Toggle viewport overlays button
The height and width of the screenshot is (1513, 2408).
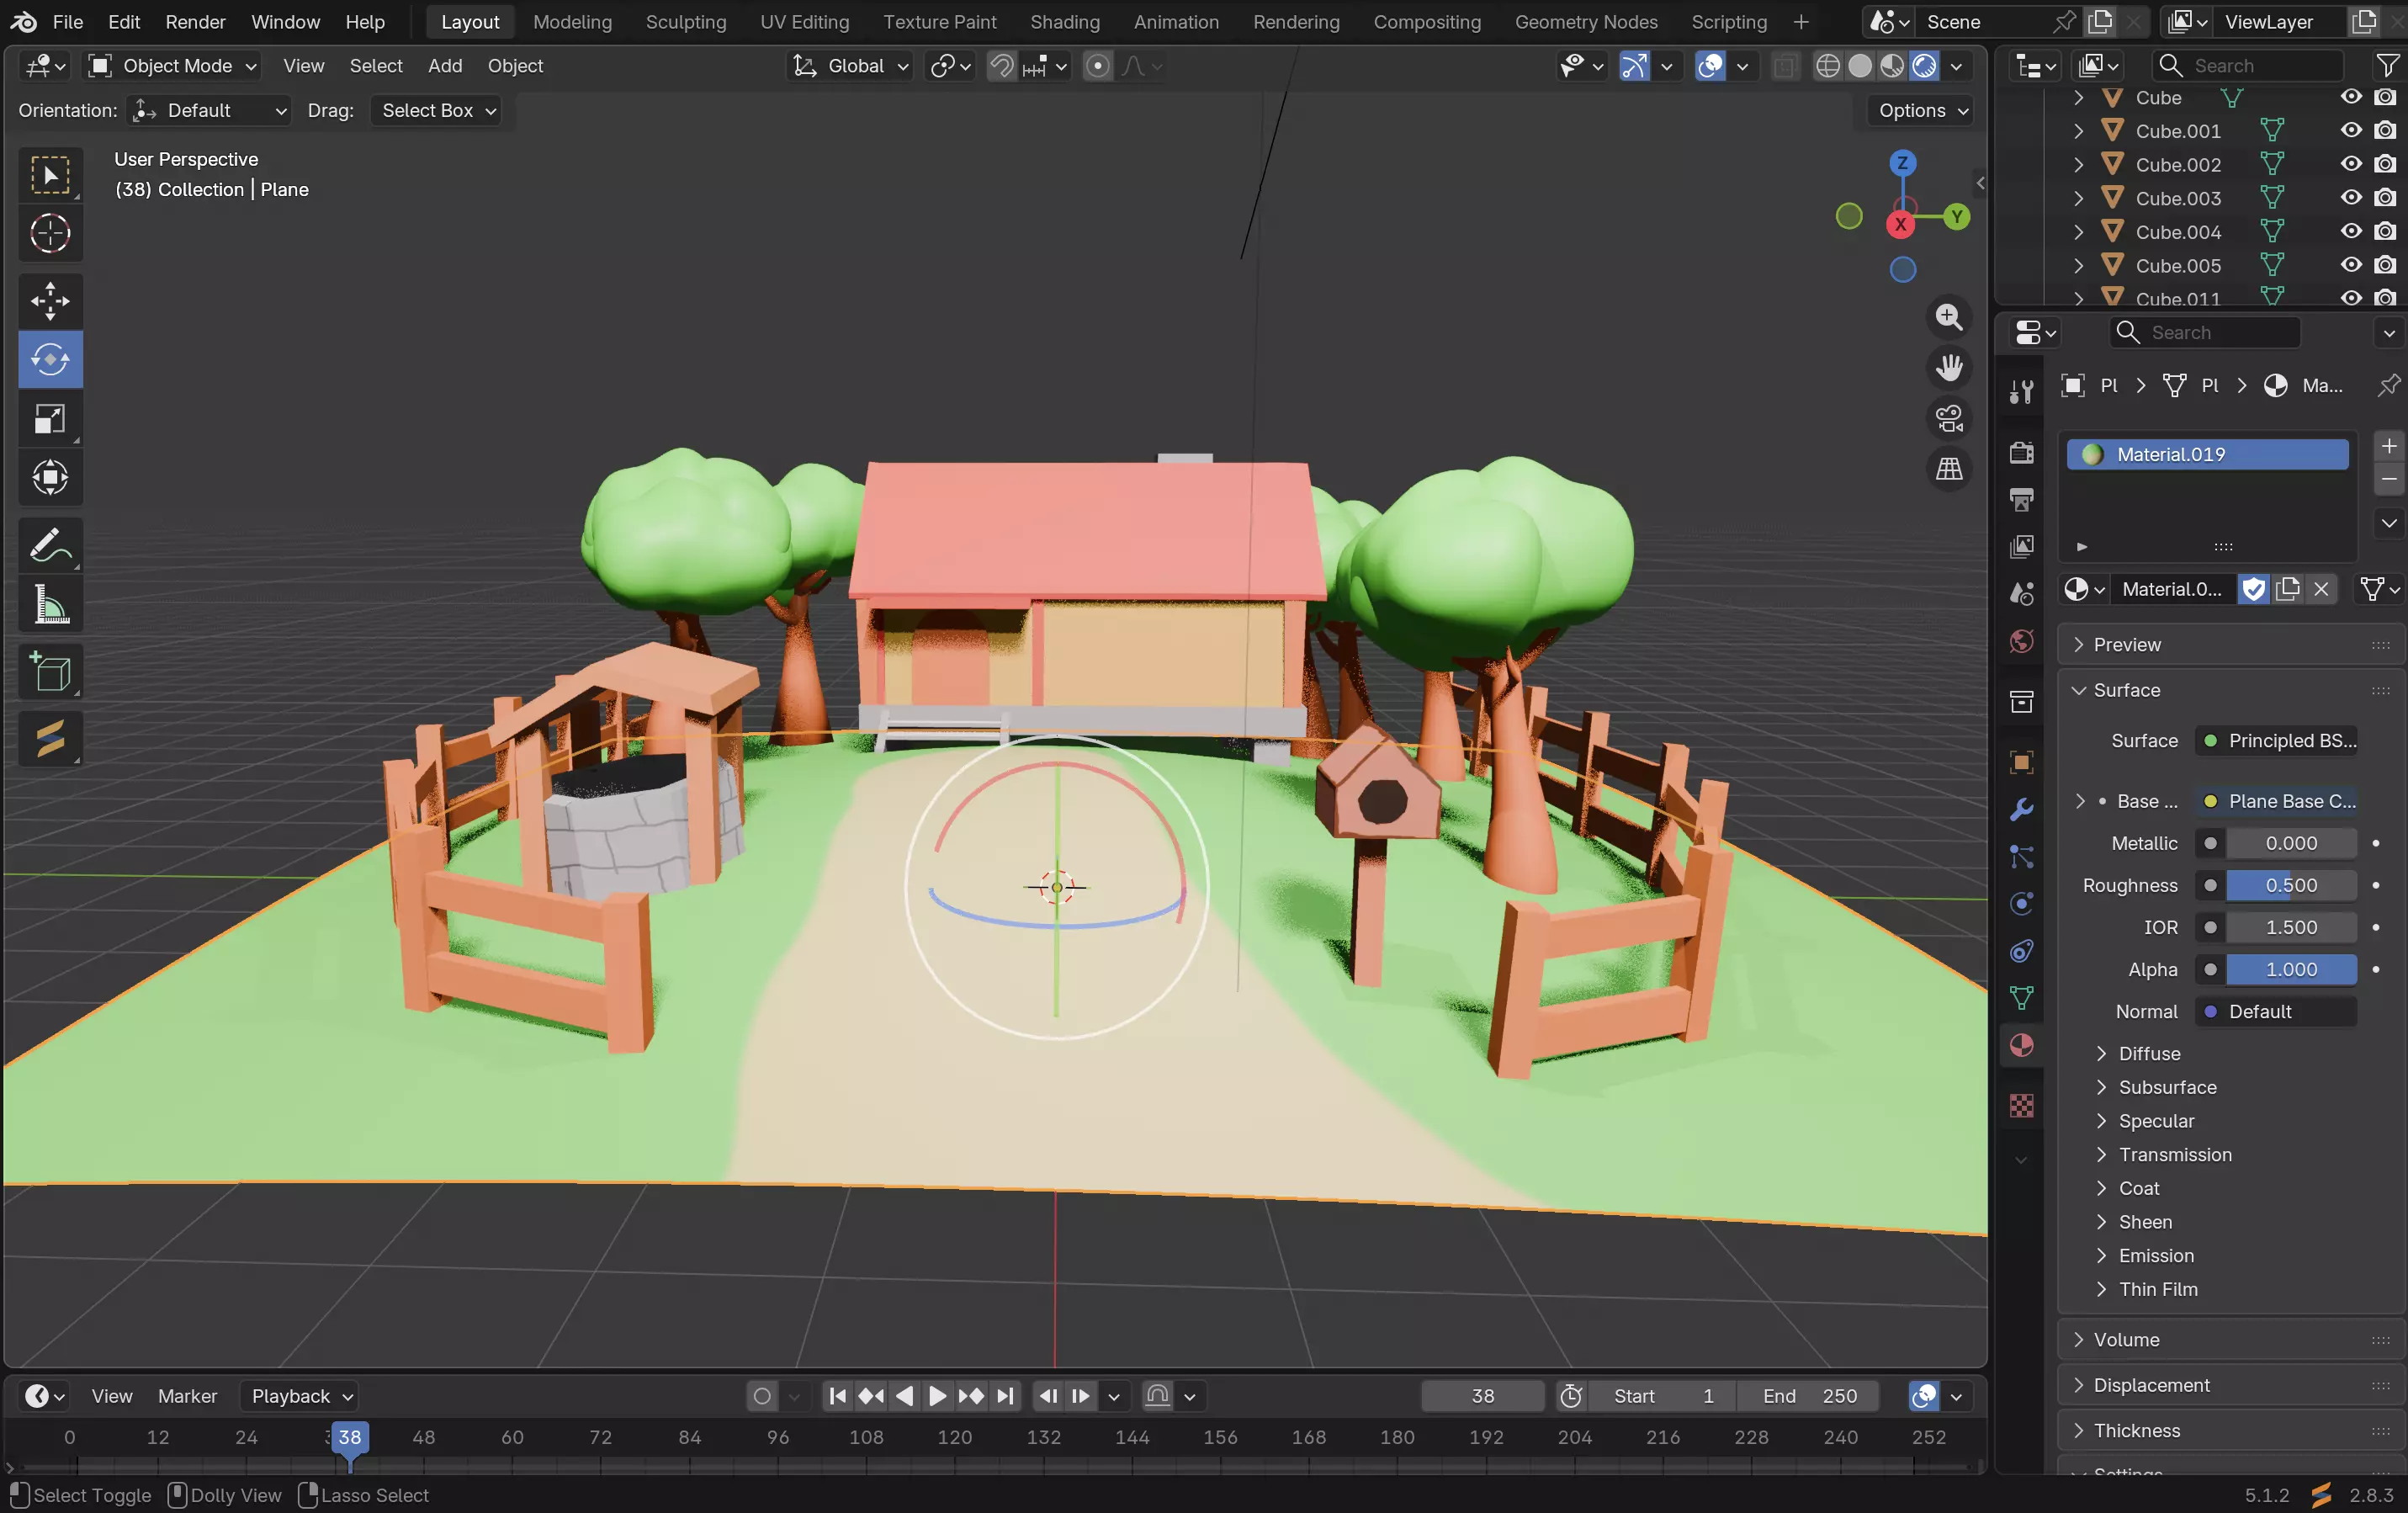click(x=1710, y=66)
